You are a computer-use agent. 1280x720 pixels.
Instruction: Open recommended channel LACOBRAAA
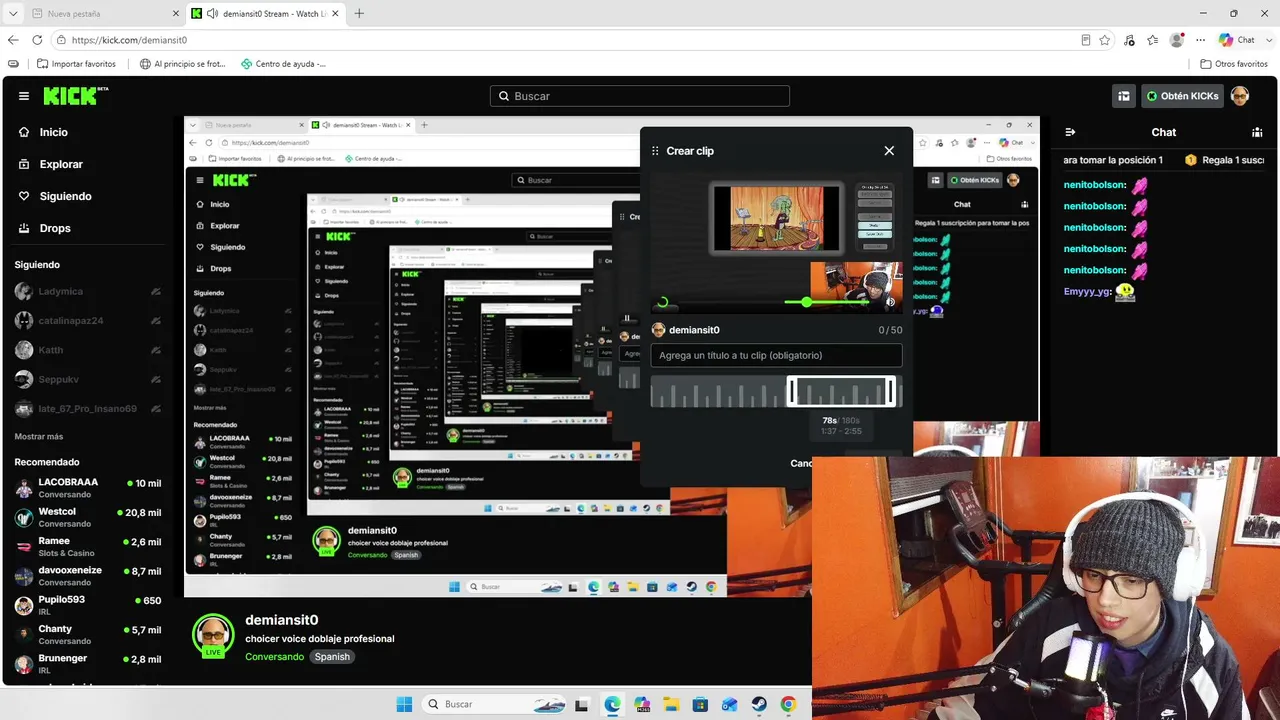tap(88, 488)
